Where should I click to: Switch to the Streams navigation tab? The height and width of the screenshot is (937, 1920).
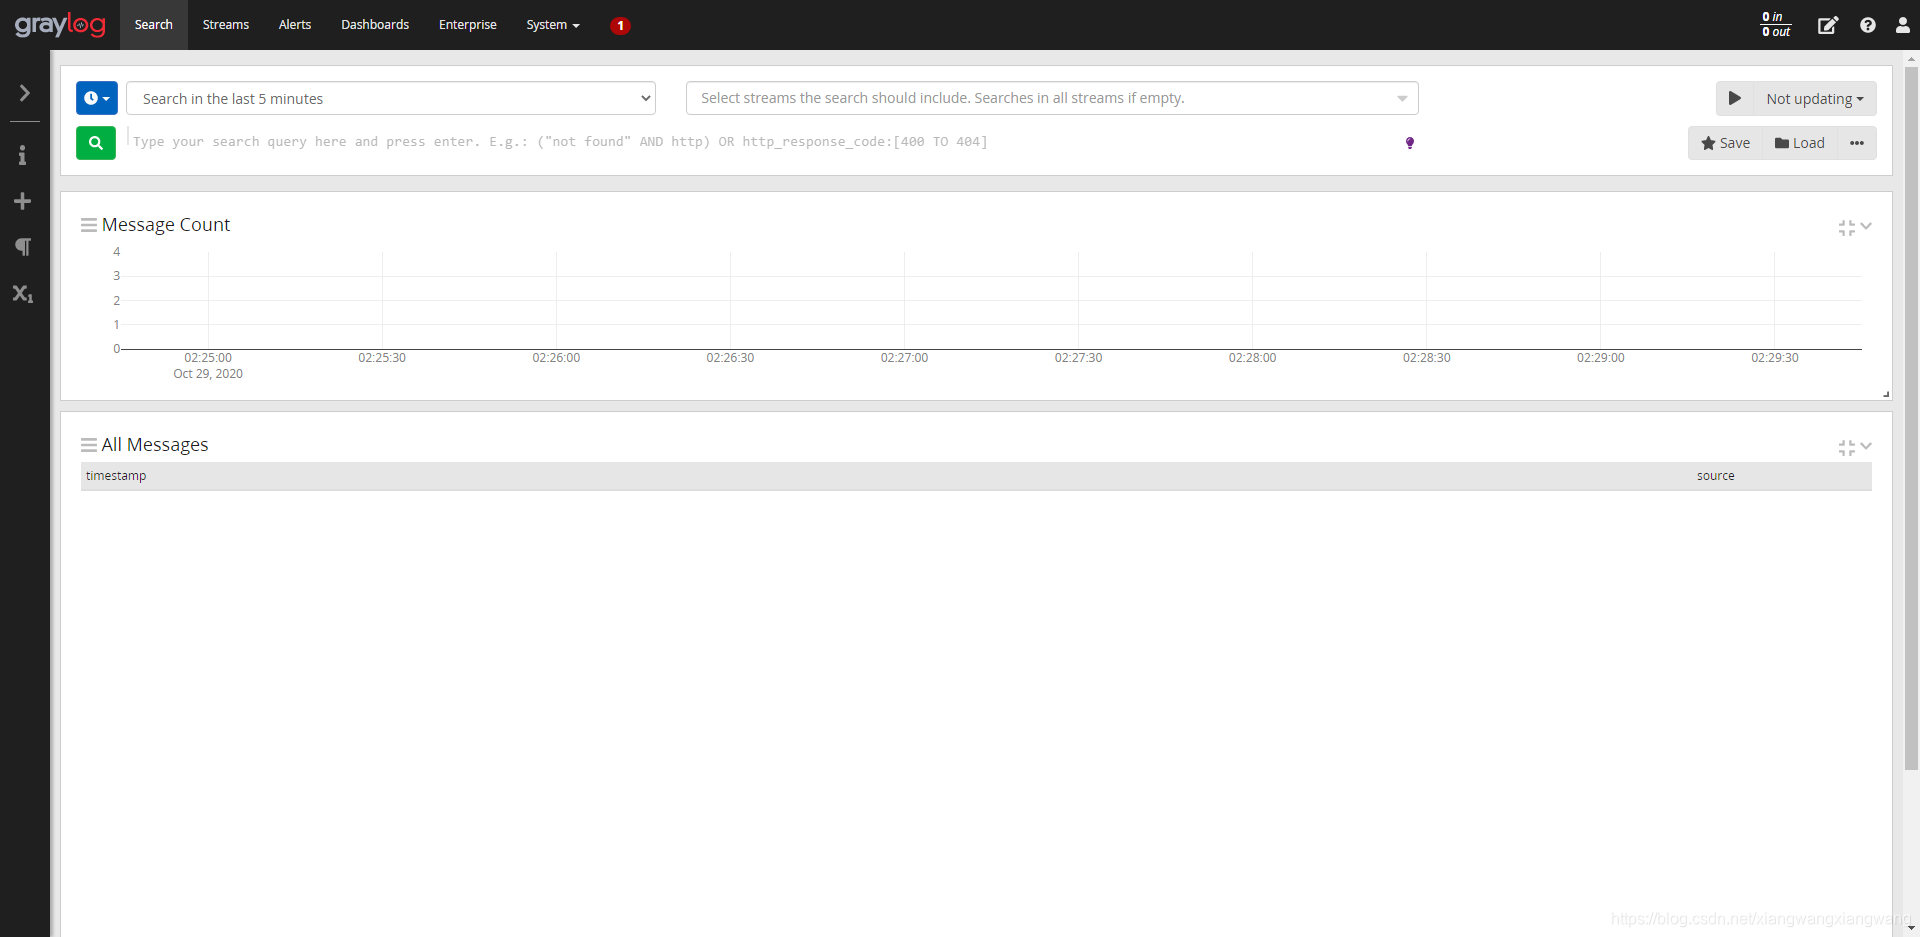tap(224, 25)
